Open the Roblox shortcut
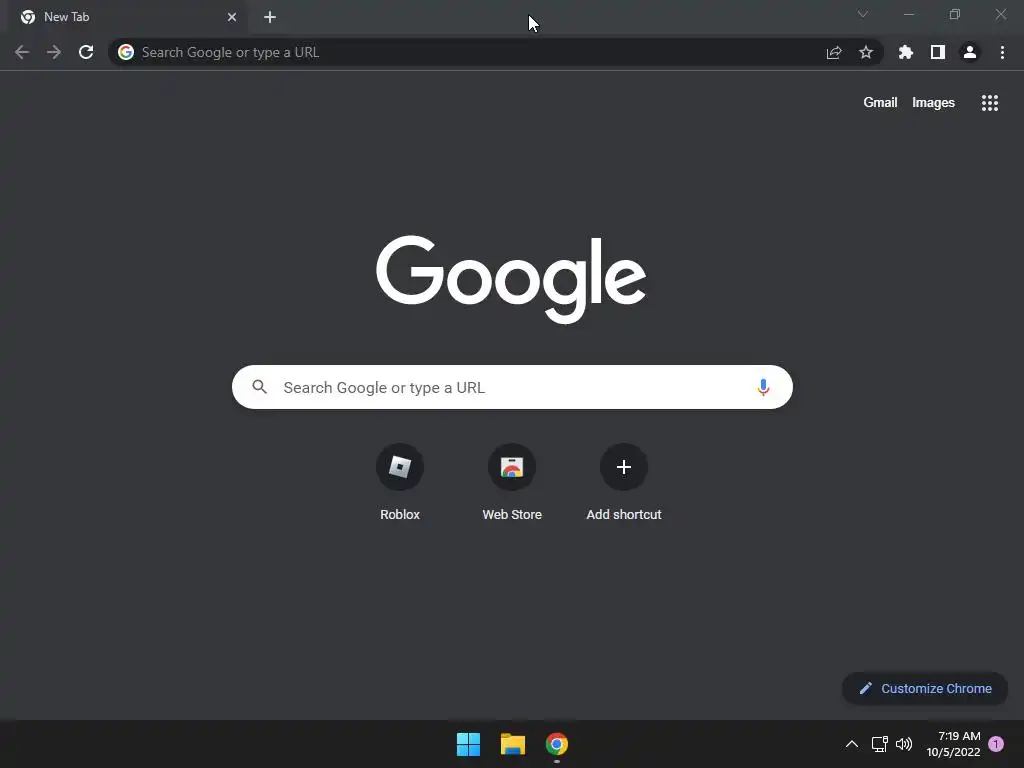The image size is (1024, 768). 400,483
